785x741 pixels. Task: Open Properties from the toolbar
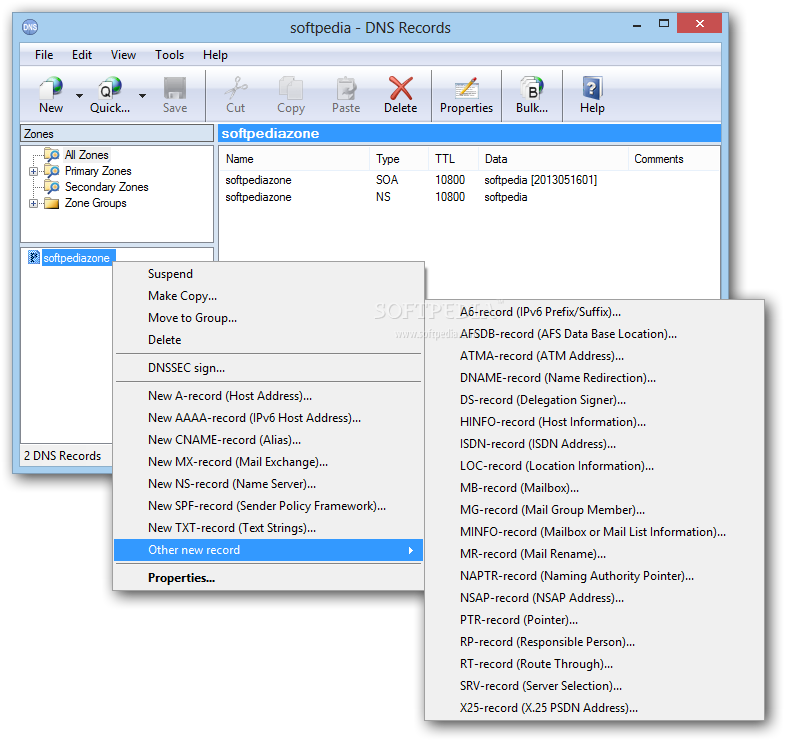[466, 95]
